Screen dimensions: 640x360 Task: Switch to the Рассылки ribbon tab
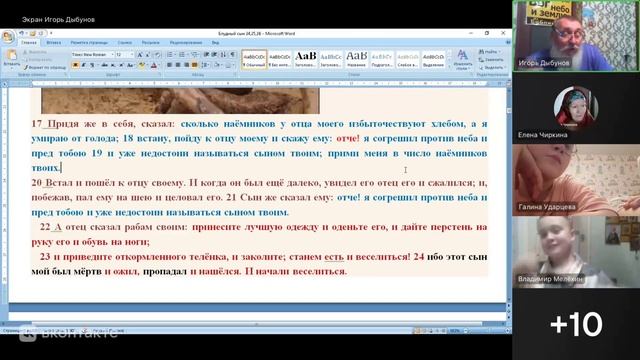pyautogui.click(x=151, y=42)
